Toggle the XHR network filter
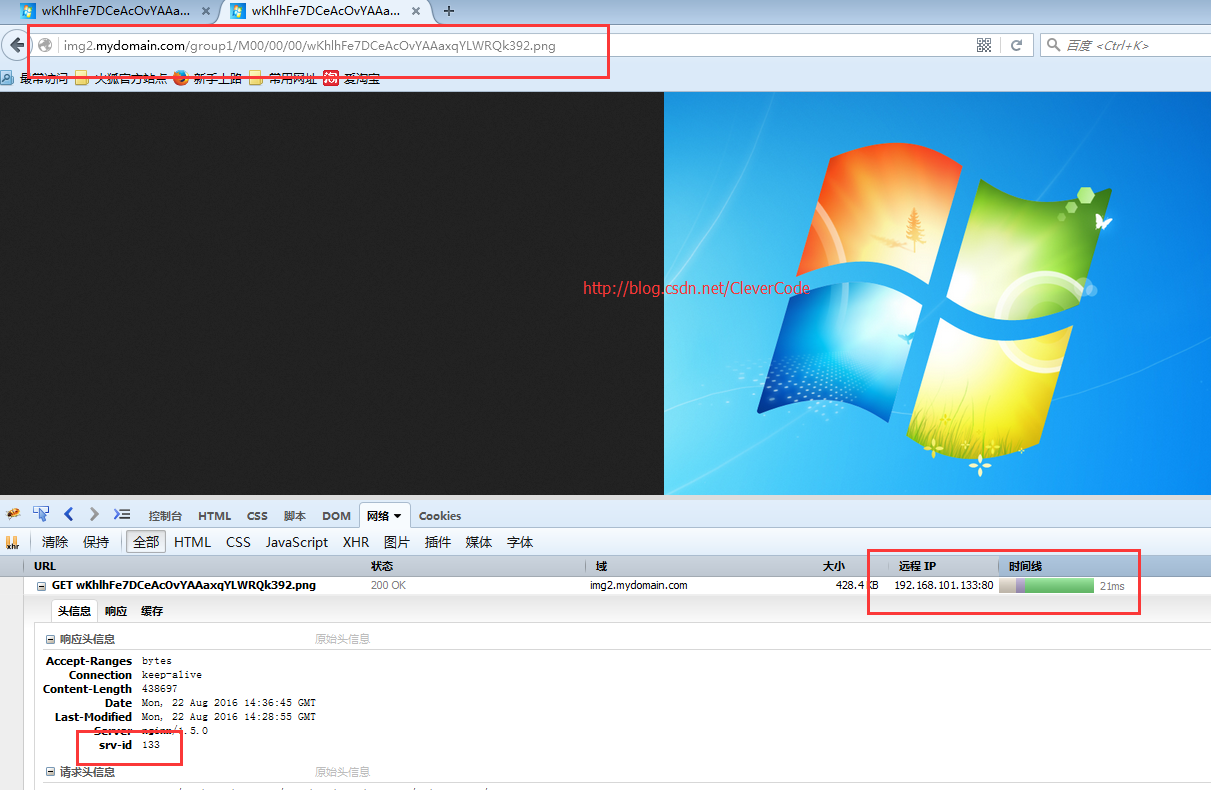1211x790 pixels. (356, 542)
